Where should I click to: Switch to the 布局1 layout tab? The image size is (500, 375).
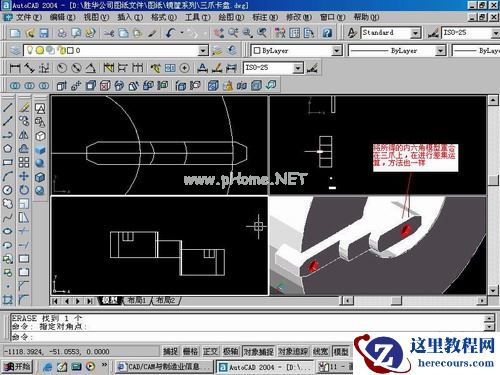pos(136,300)
